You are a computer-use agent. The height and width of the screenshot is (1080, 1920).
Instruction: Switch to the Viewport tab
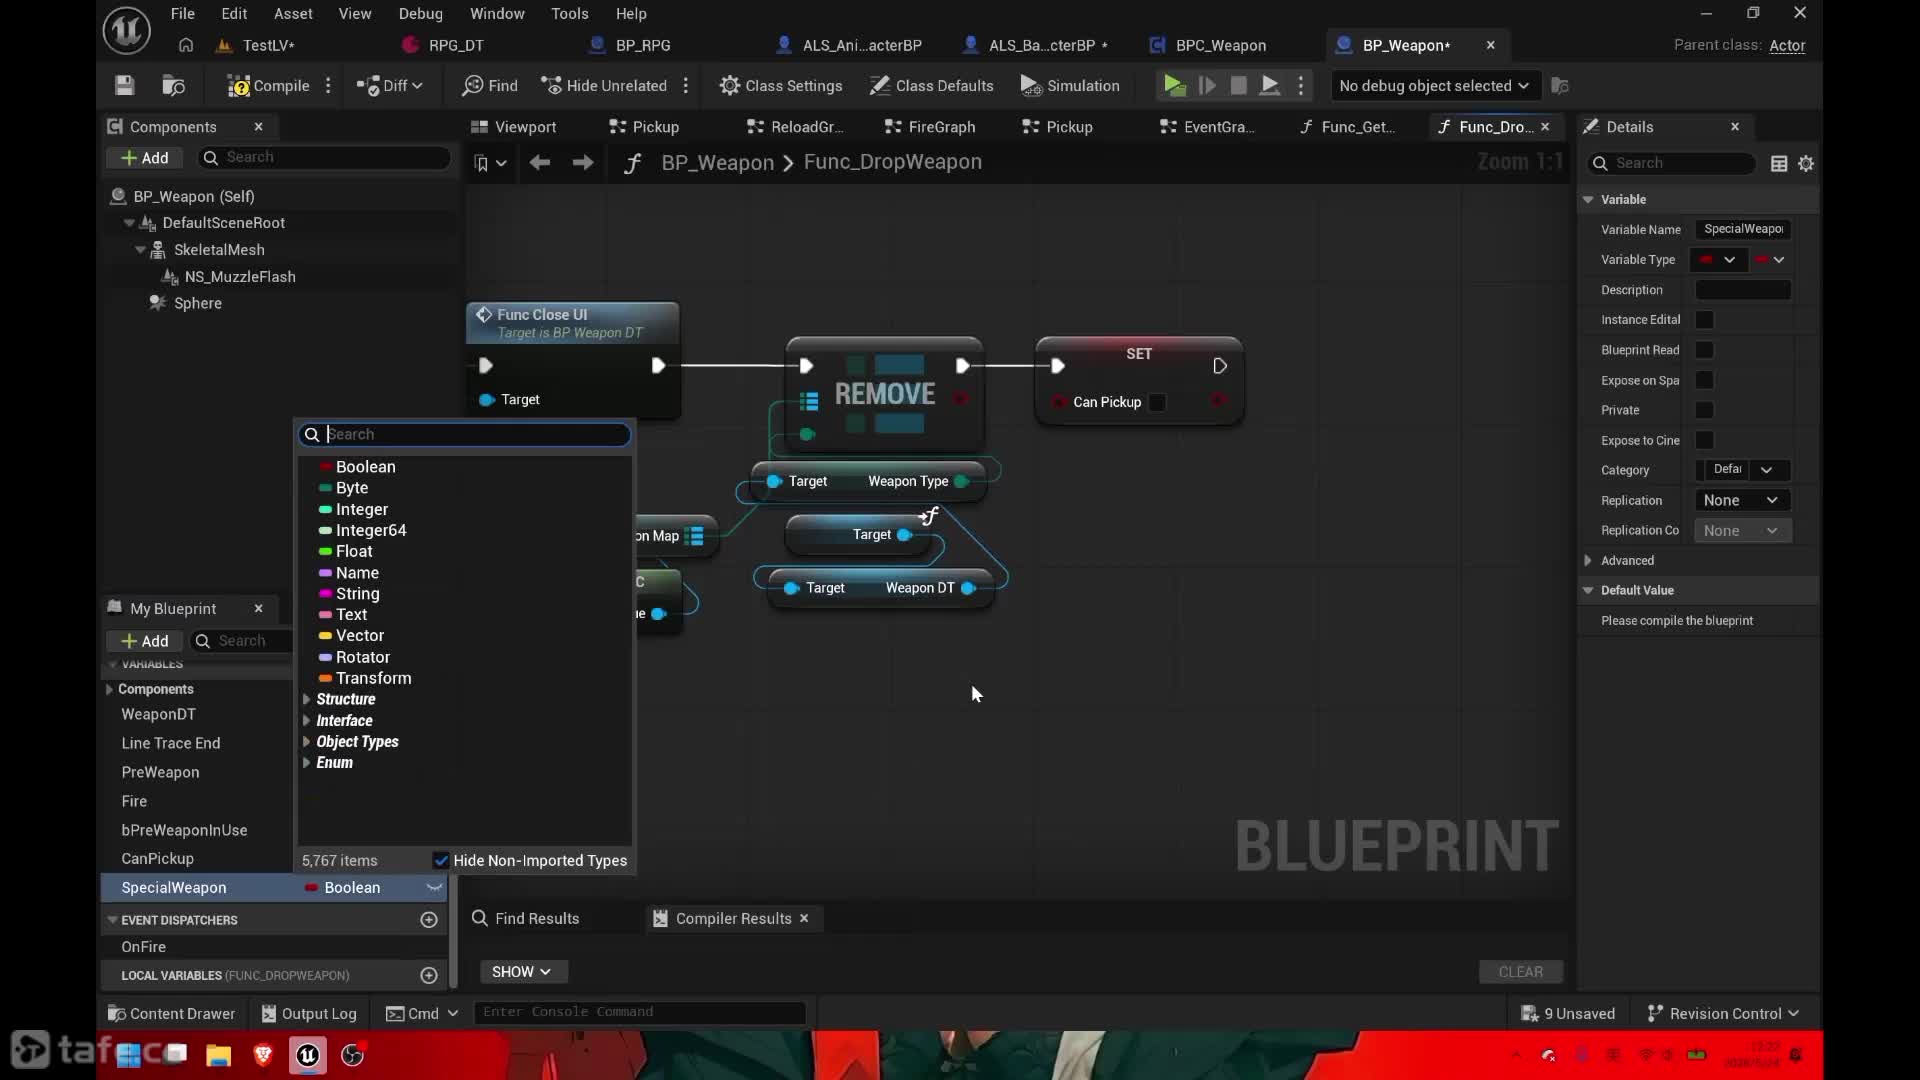tap(514, 127)
